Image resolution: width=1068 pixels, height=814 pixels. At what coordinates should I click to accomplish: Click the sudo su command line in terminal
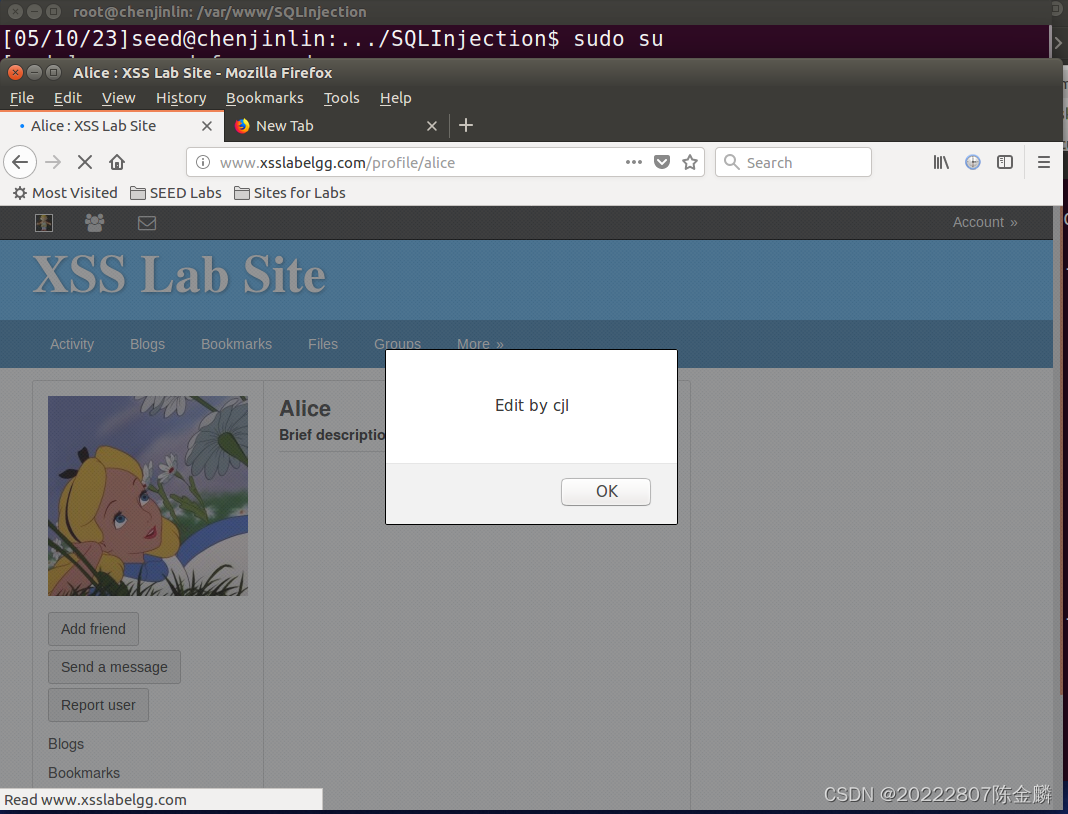(334, 39)
